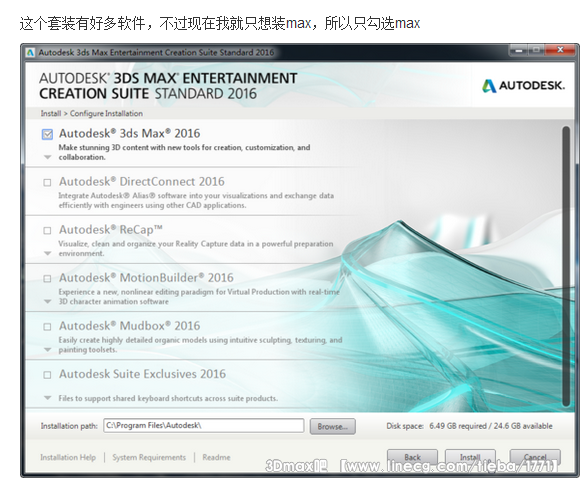Select the Autodesk 3ds Max 2016 title
The width and height of the screenshot is (587, 483).
pos(130,133)
